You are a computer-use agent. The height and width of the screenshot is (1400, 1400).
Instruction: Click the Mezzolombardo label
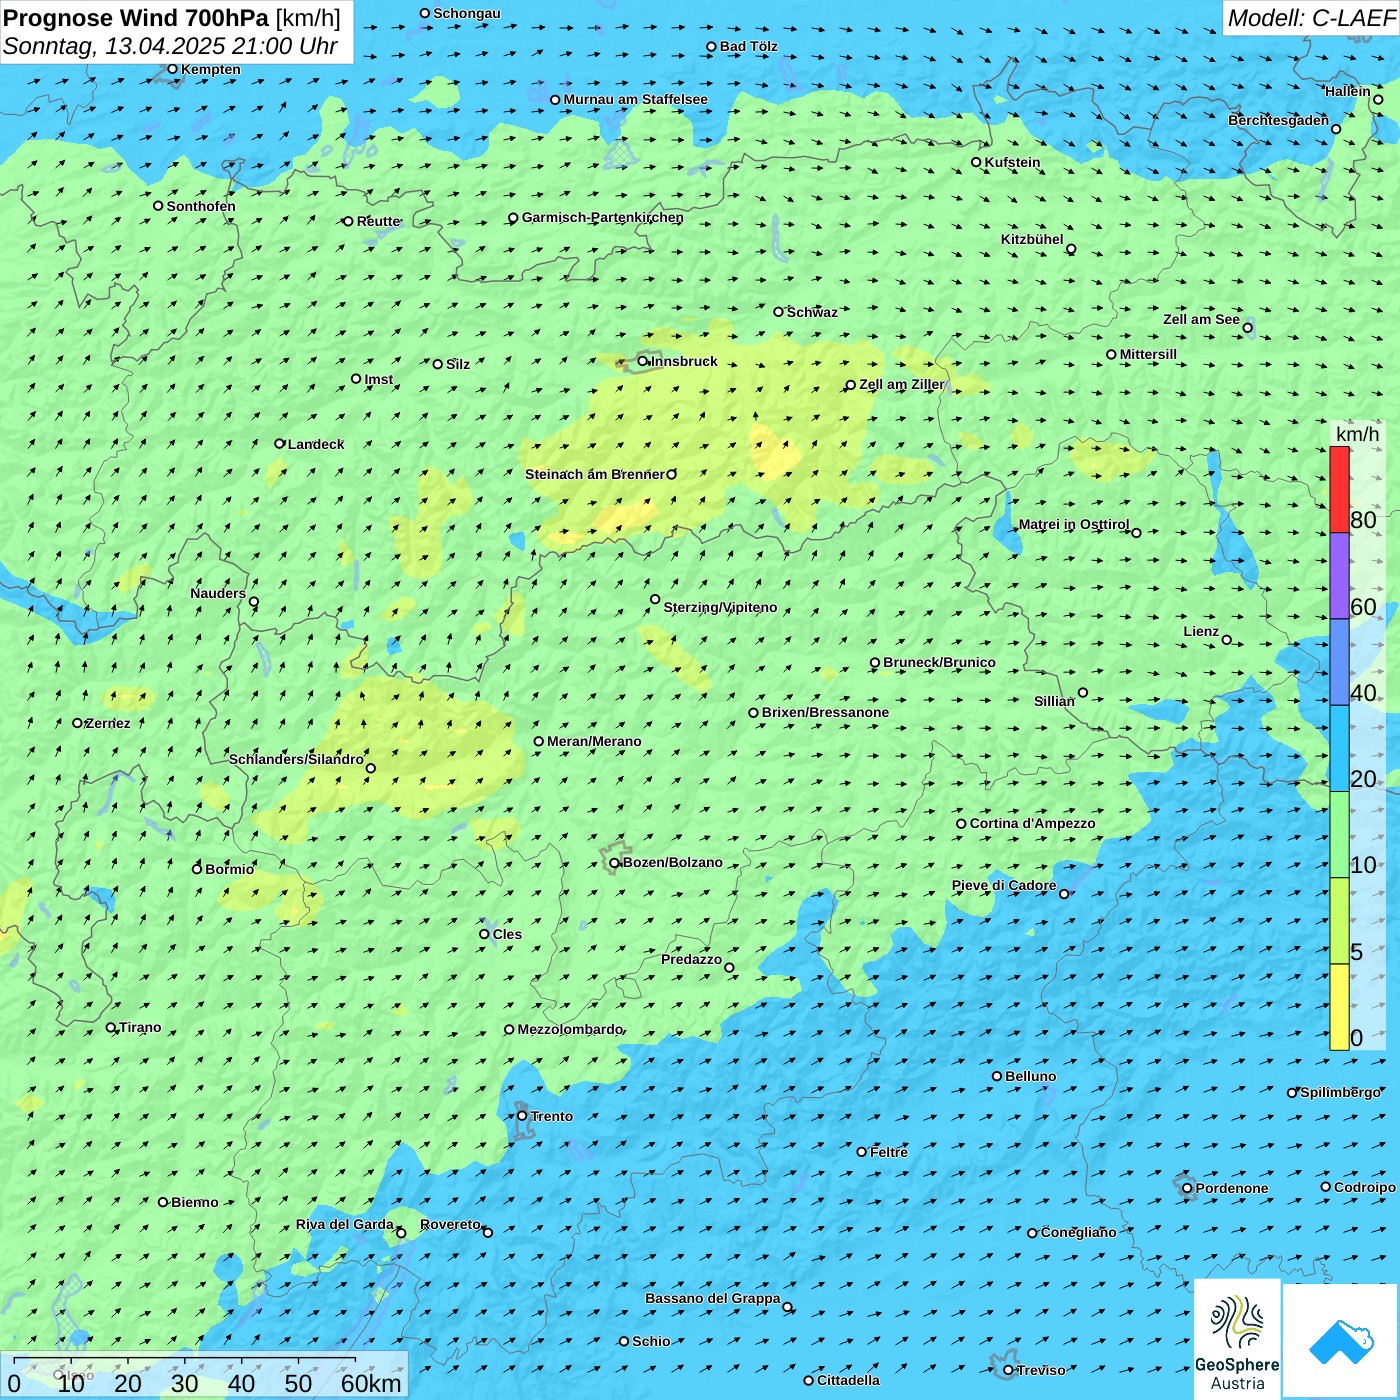pyautogui.click(x=570, y=1029)
